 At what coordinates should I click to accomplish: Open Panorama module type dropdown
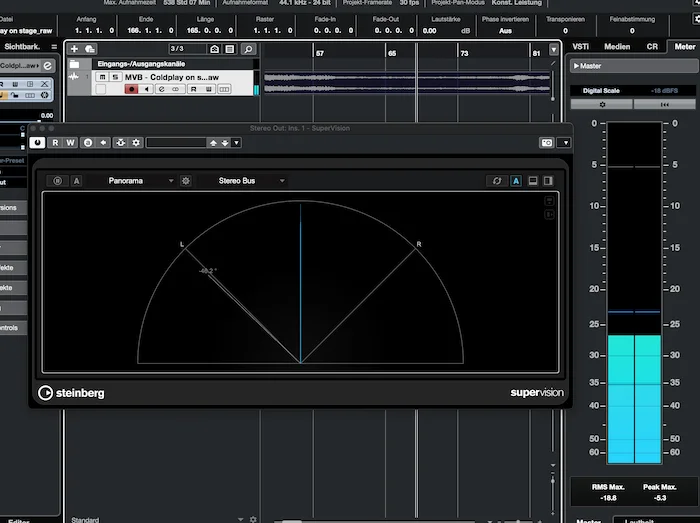(140, 181)
